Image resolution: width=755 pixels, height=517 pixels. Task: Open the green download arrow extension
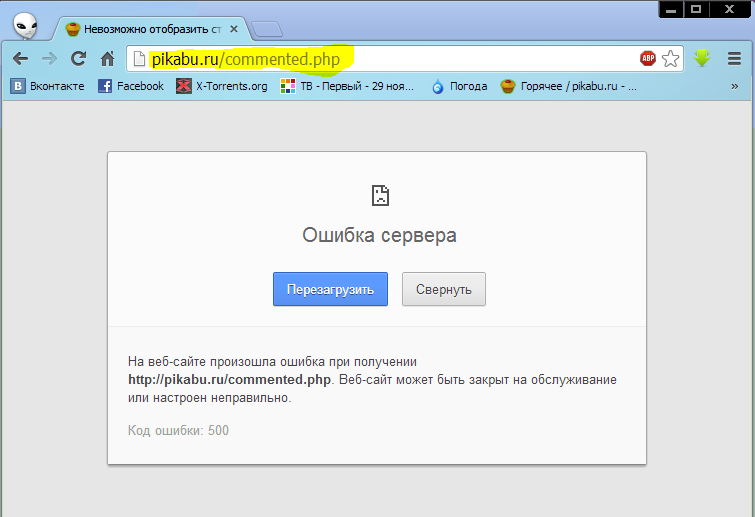702,58
